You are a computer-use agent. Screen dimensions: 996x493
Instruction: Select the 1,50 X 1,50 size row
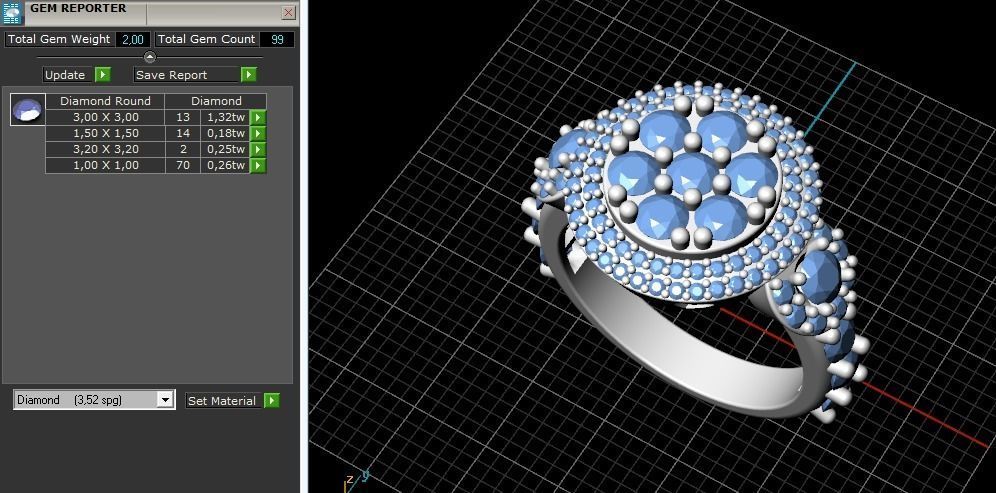pyautogui.click(x=105, y=133)
